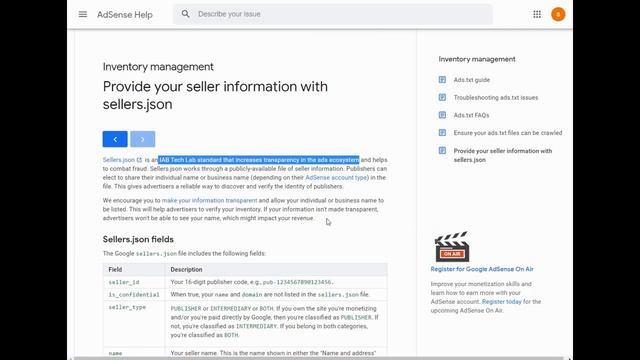The height and width of the screenshot is (360, 640).
Task: Click the Sellers.json fields heading
Action: point(138,239)
